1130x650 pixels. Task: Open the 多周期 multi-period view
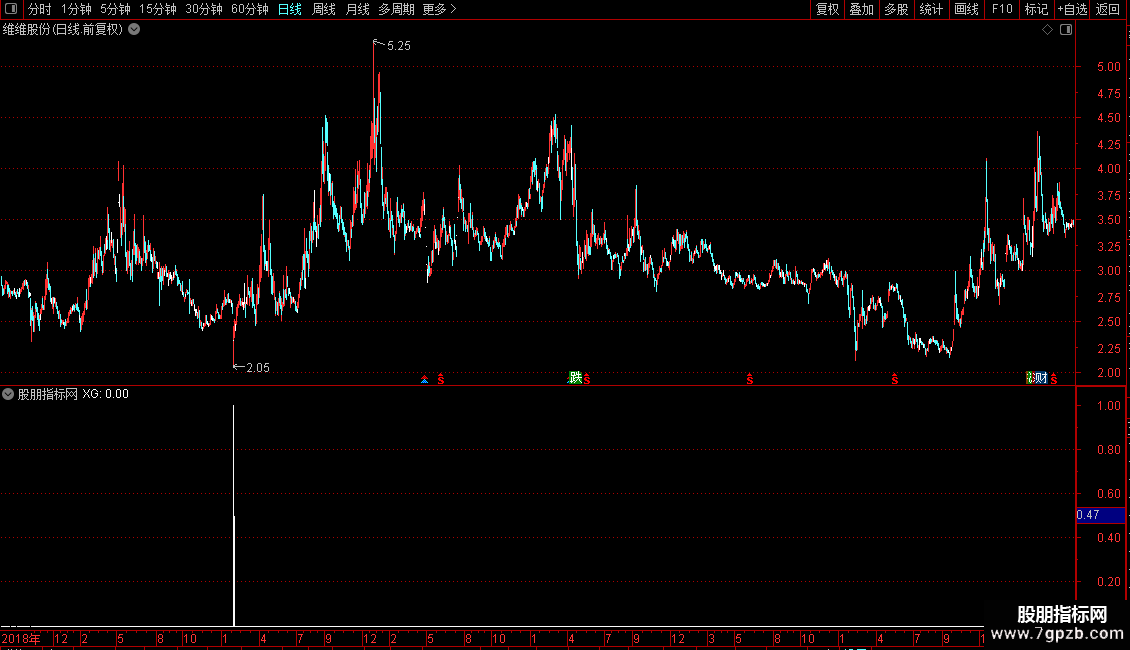(396, 9)
